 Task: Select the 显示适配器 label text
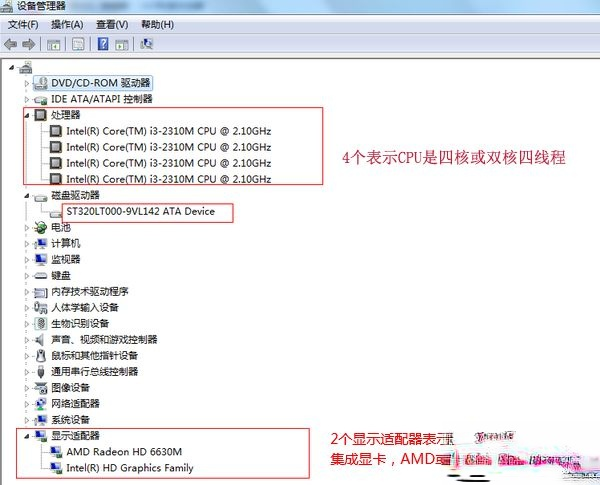(x=75, y=436)
